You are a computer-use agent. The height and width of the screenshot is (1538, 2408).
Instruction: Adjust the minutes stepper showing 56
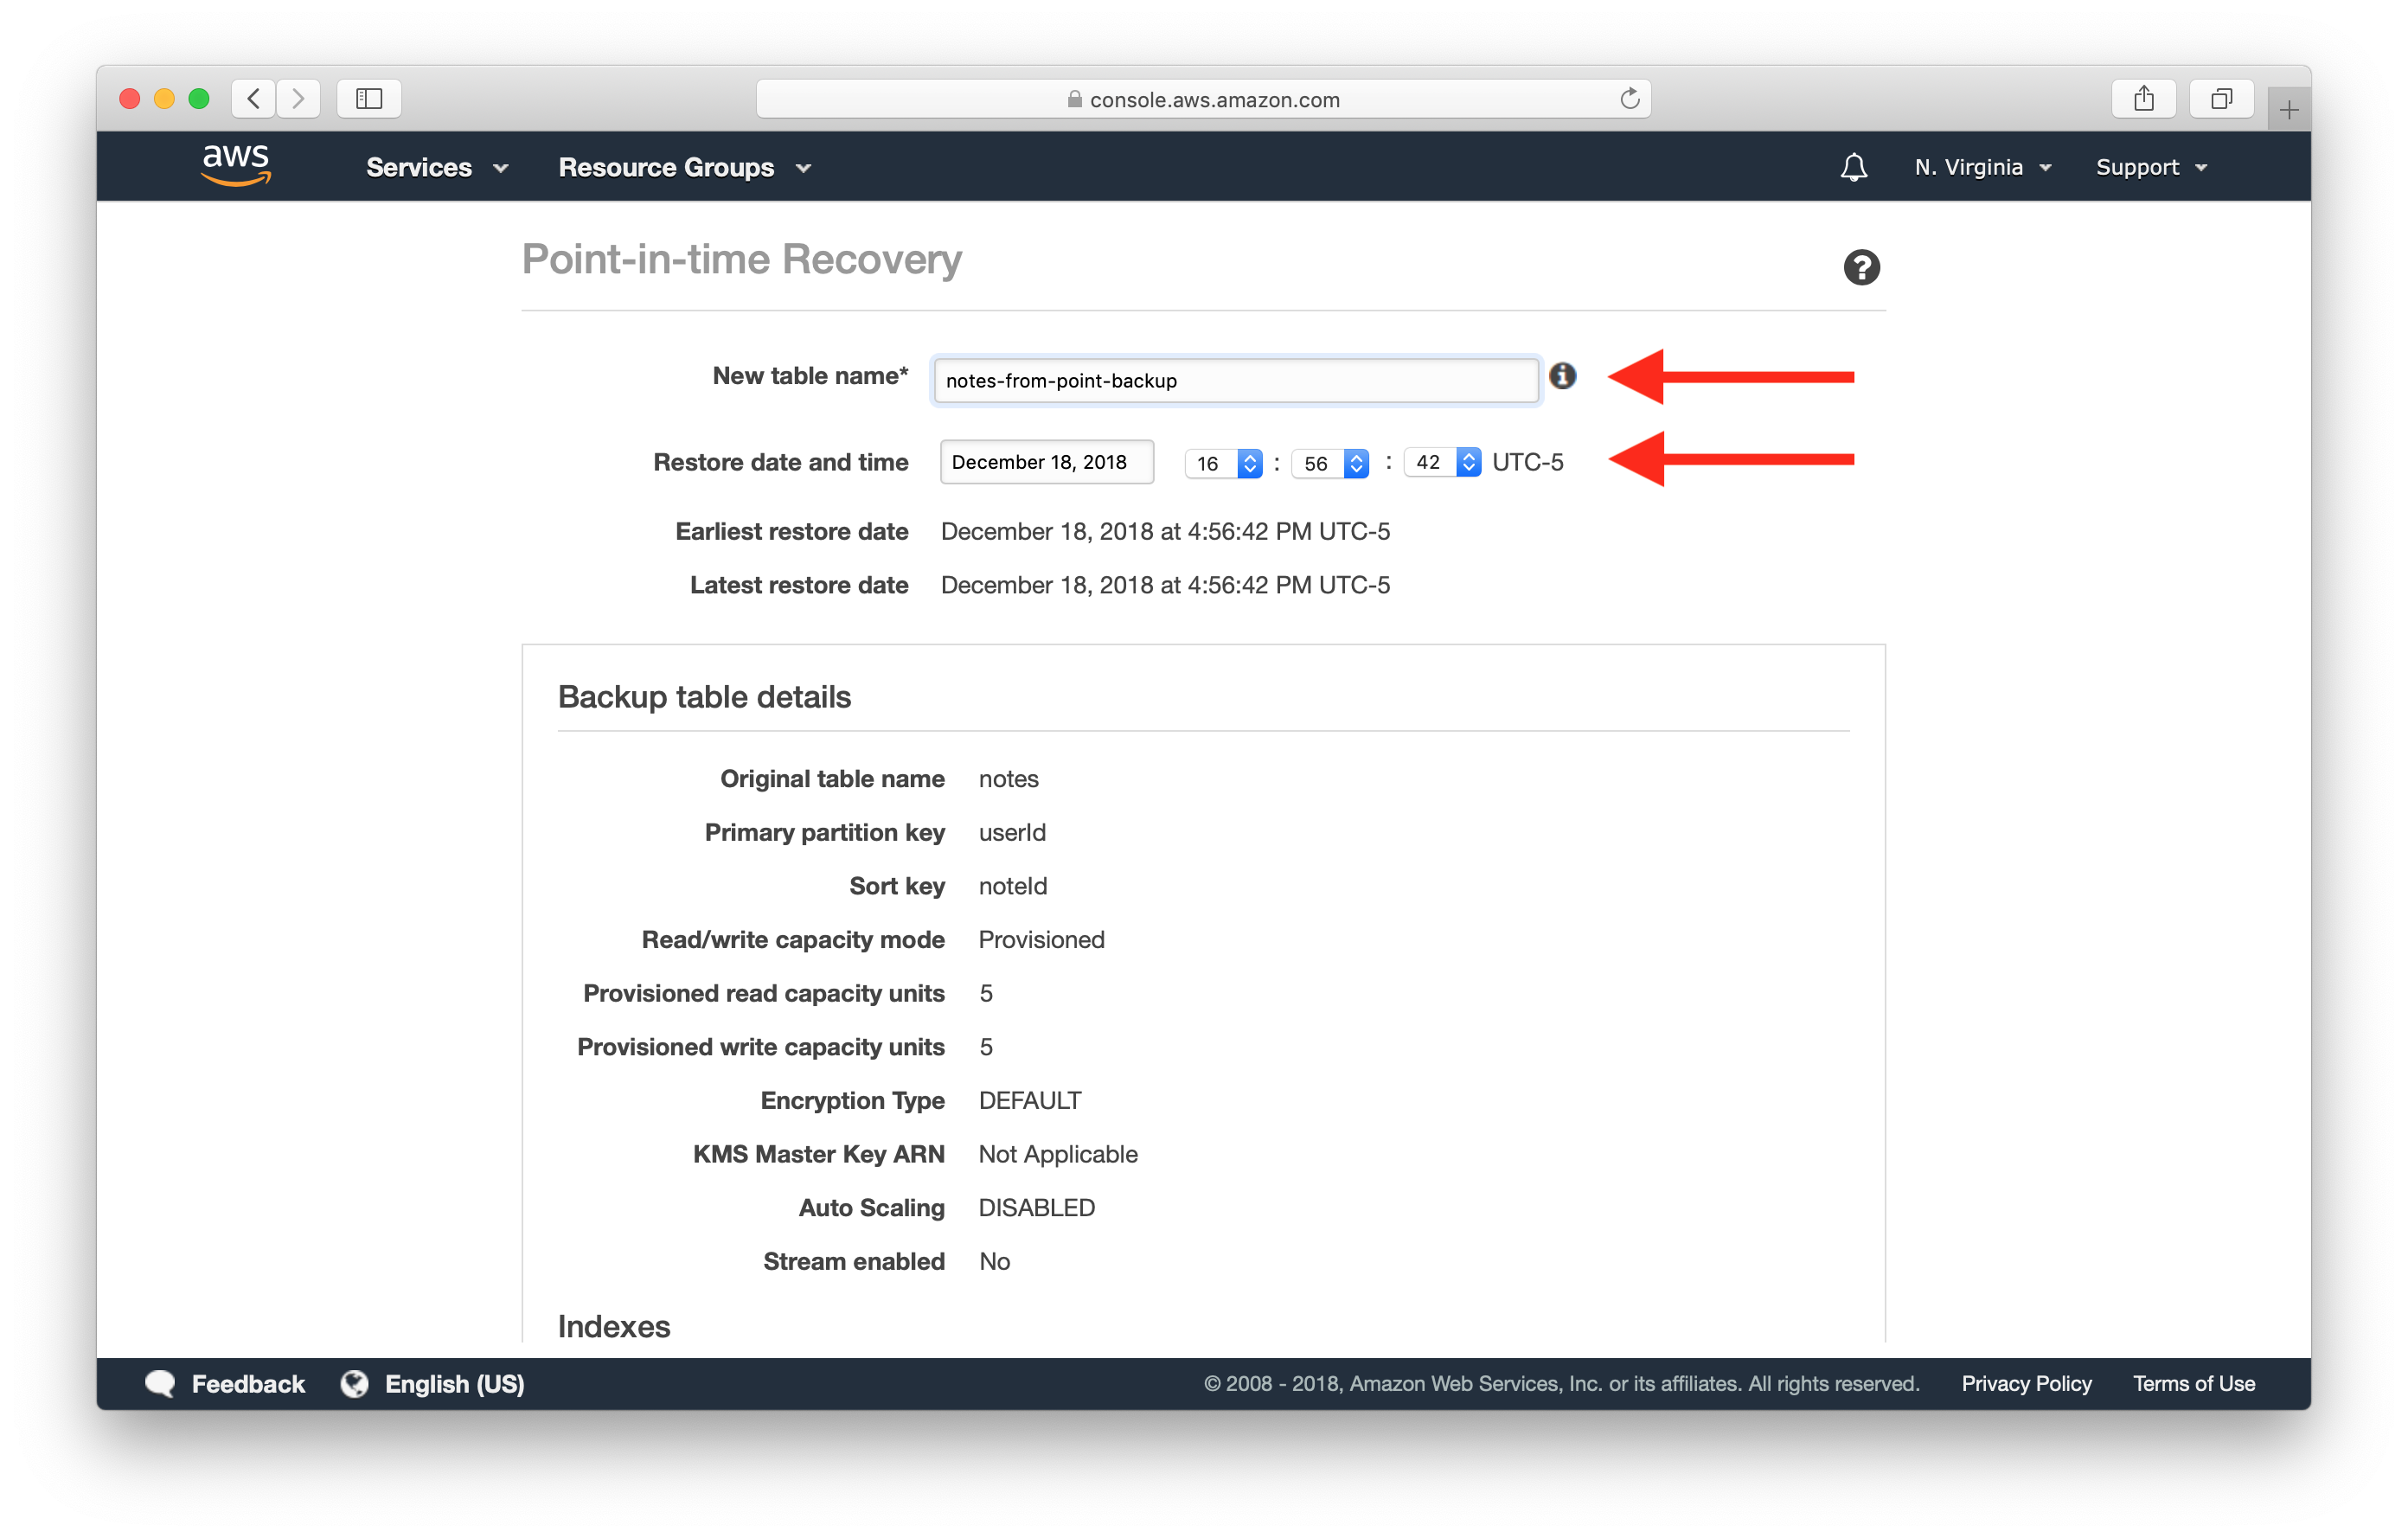pos(1356,463)
